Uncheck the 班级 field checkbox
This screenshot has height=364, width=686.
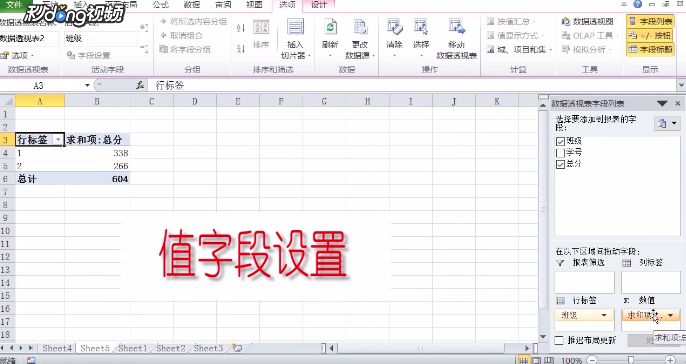(560, 141)
